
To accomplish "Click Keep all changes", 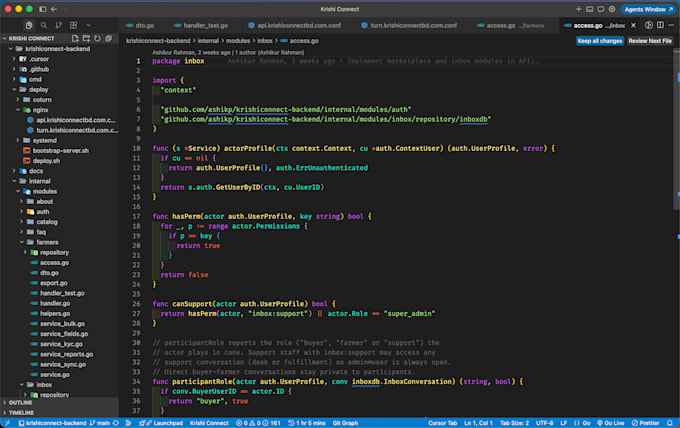I will (x=600, y=41).
